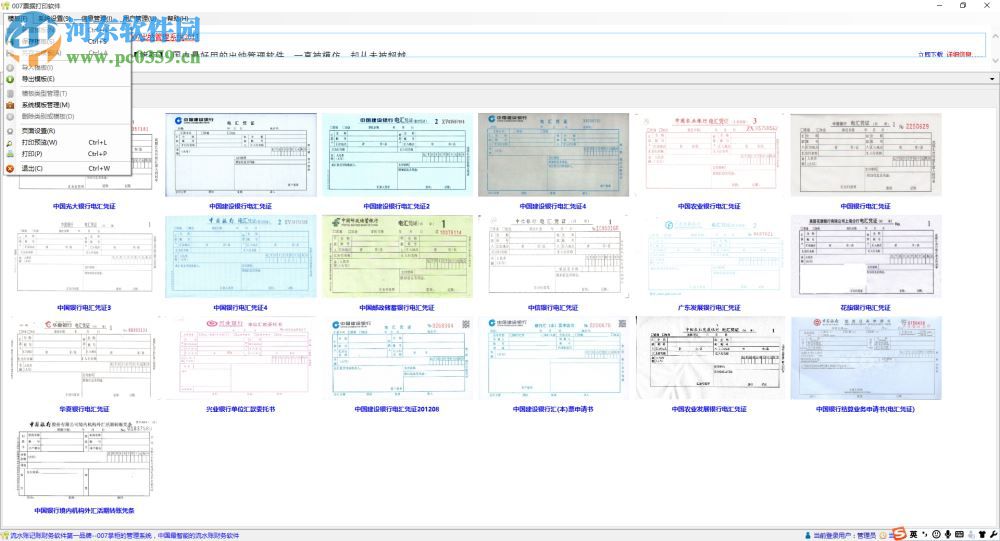The height and width of the screenshot is (541, 1000).
Task: Open the 中国建设银行电汇凭证4 template thumbnail
Action: (553, 155)
